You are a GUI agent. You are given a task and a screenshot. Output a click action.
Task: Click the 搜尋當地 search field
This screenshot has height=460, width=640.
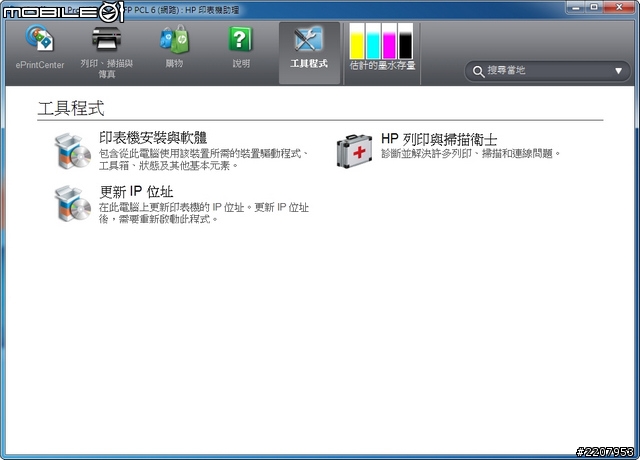(547, 71)
